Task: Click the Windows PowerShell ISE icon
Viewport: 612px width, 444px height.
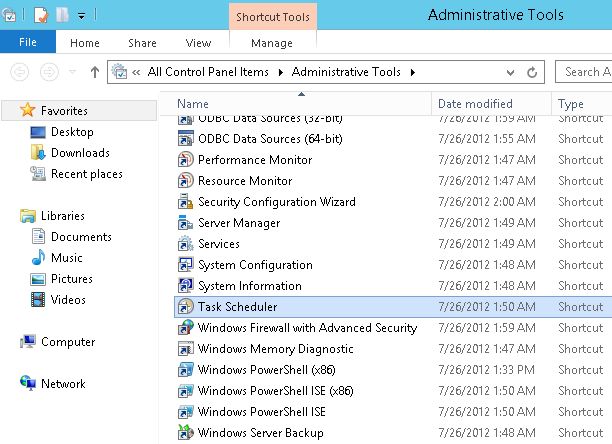Action: pos(185,412)
